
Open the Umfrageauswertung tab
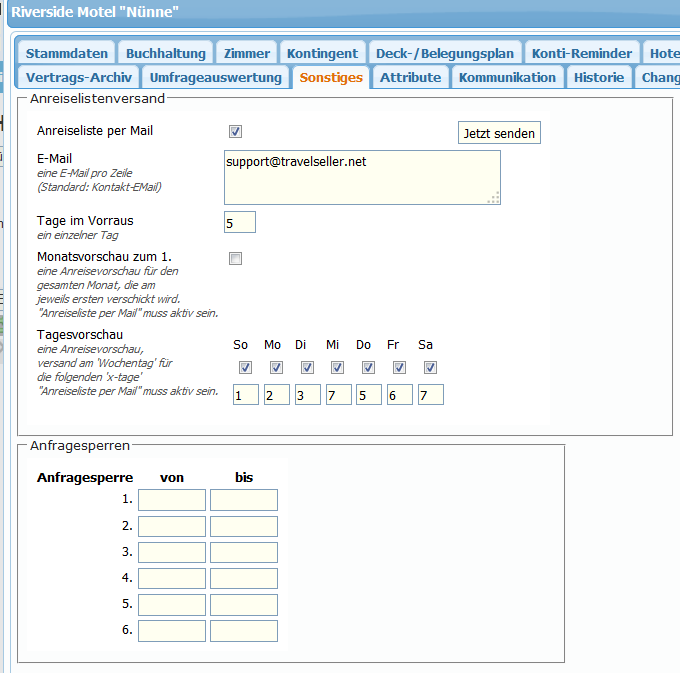click(216, 77)
